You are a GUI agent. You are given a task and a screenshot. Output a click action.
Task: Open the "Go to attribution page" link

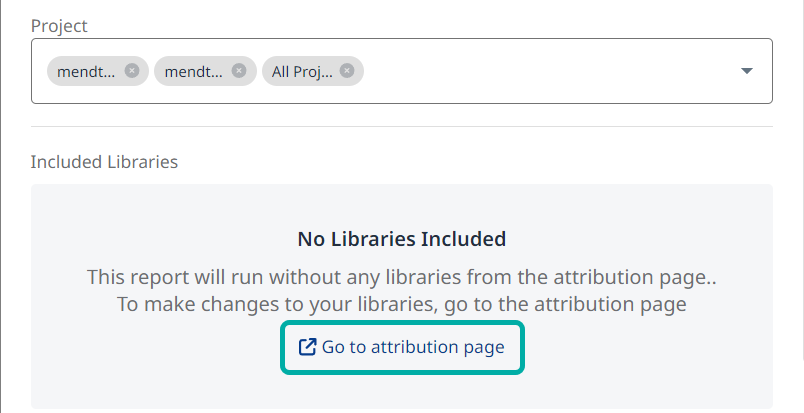[x=412, y=348]
